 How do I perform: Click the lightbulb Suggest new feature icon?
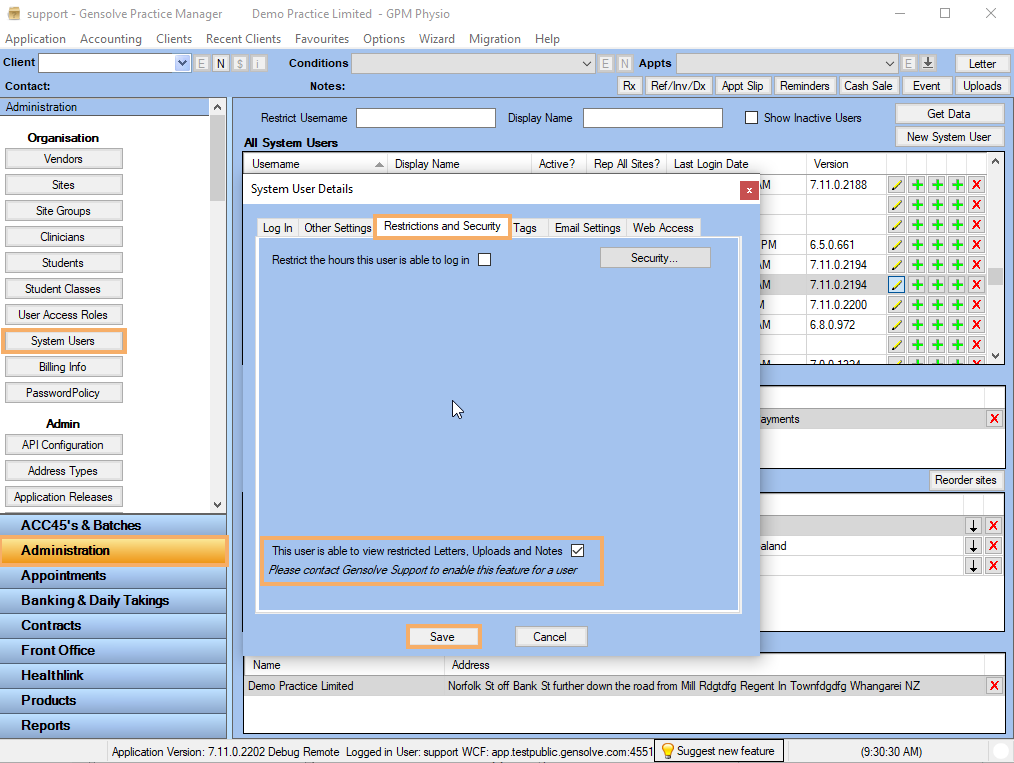[668, 751]
